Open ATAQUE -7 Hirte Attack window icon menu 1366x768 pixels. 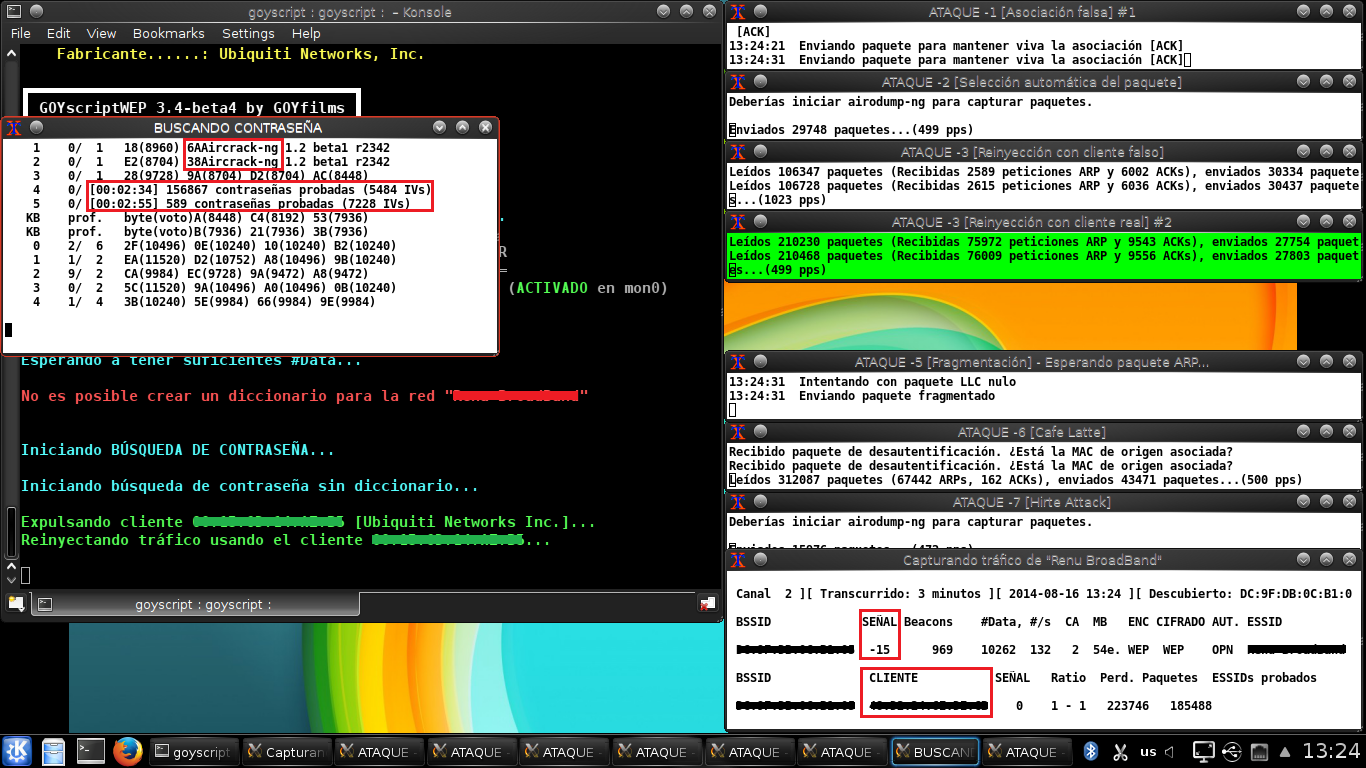(737, 502)
